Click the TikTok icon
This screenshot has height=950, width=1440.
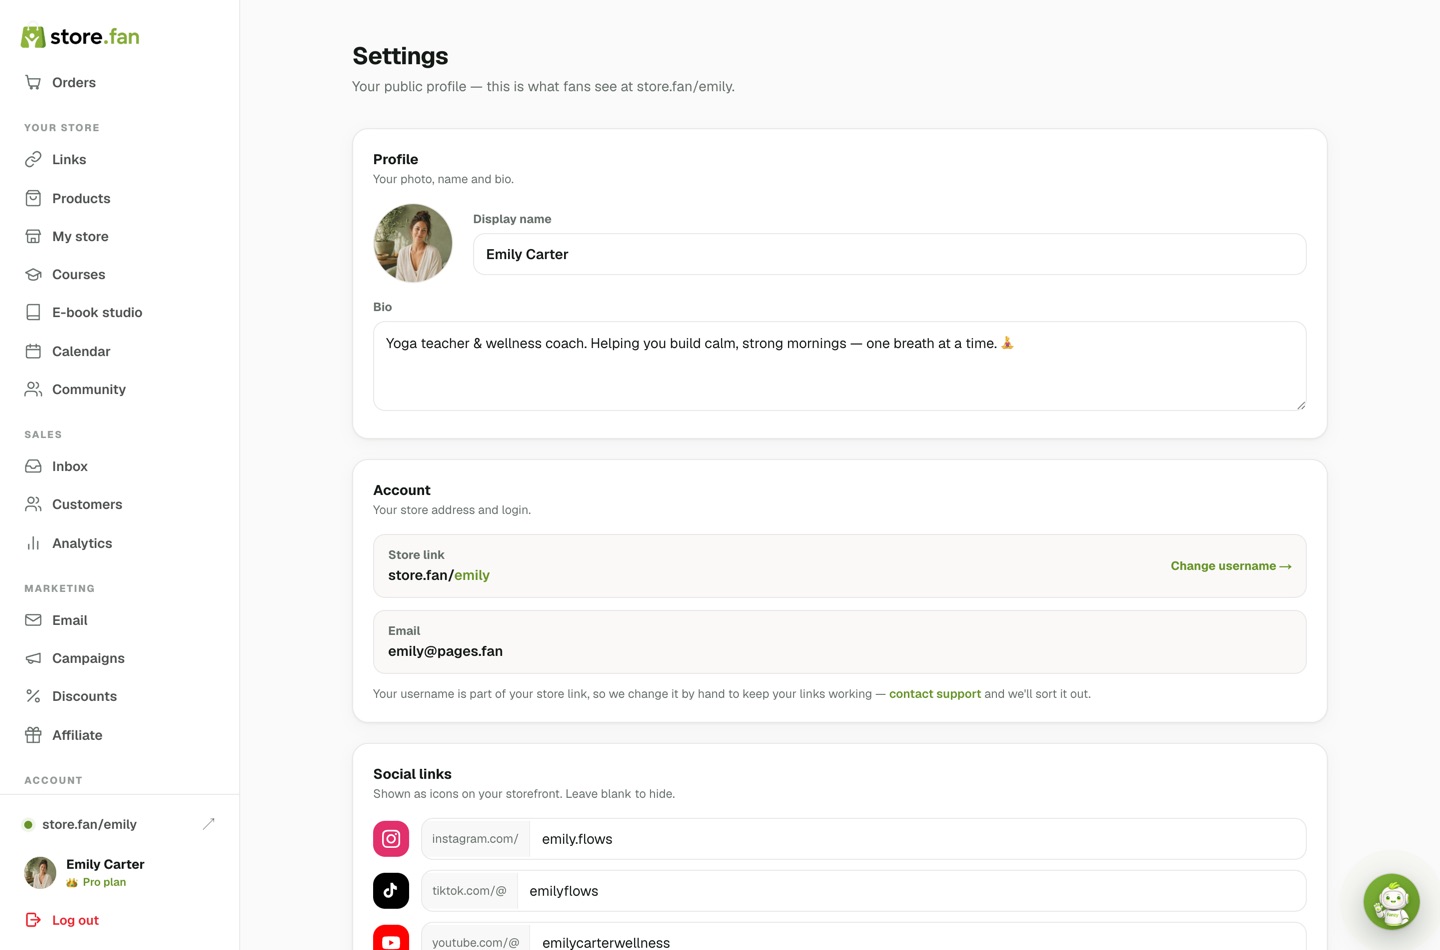(x=391, y=890)
